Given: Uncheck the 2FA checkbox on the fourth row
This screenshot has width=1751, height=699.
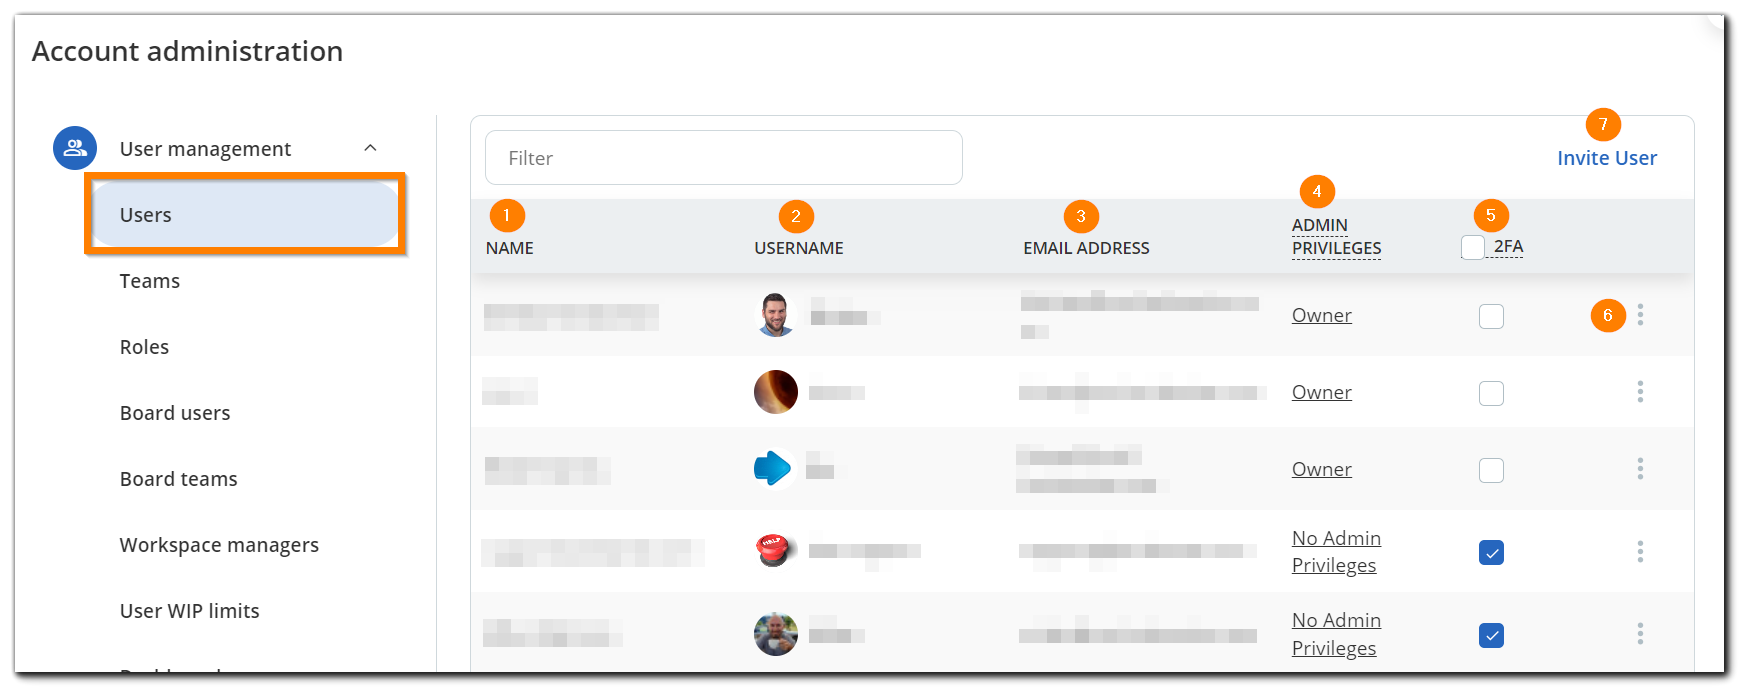Looking at the screenshot, I should [x=1491, y=552].
